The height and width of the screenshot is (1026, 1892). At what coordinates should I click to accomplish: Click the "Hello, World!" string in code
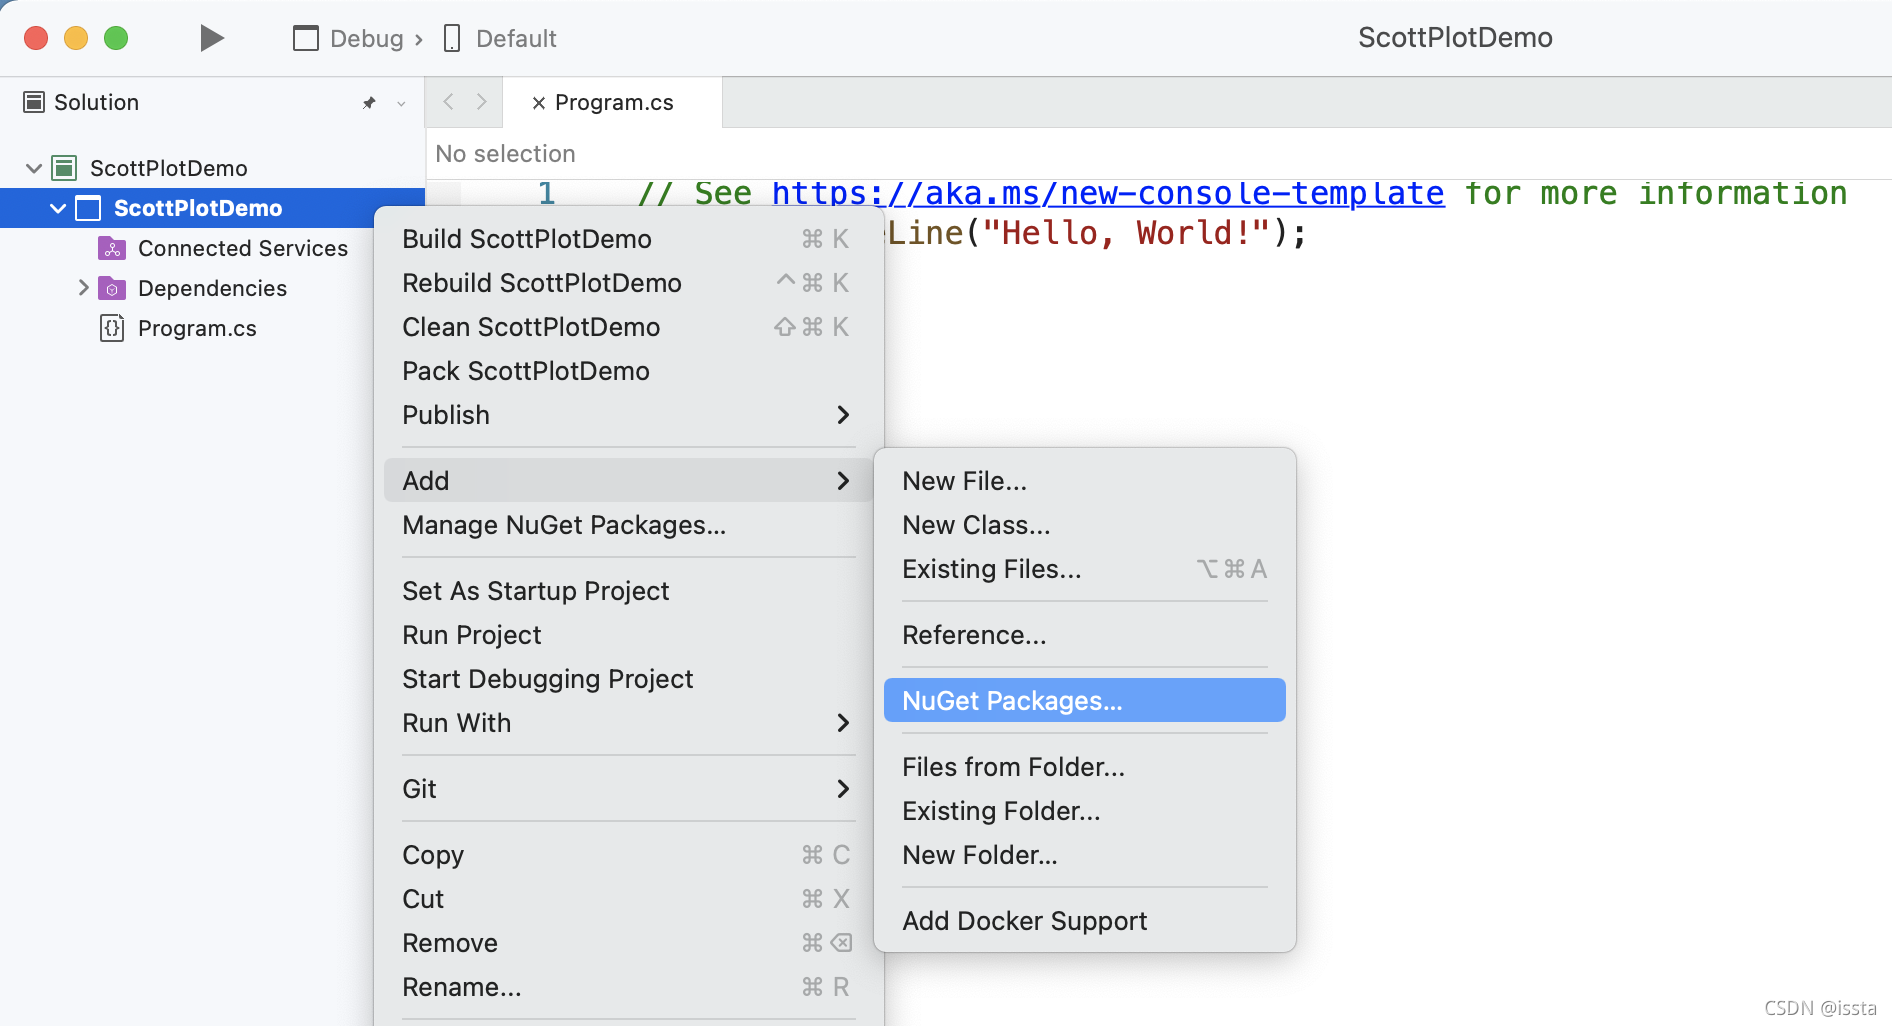(x=1126, y=233)
